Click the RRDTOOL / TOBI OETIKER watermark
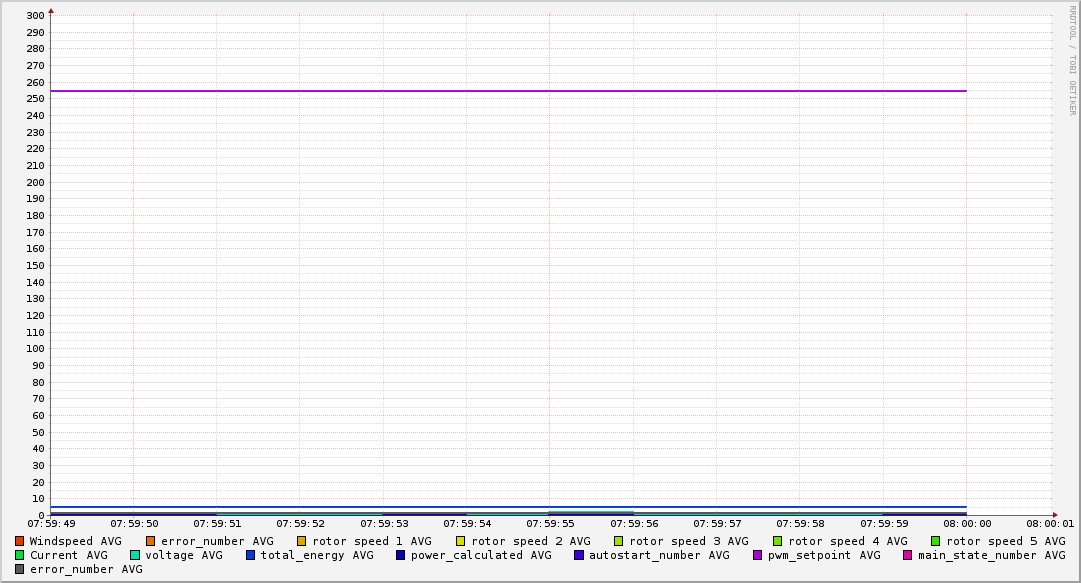The width and height of the screenshot is (1081, 583). point(1072,60)
